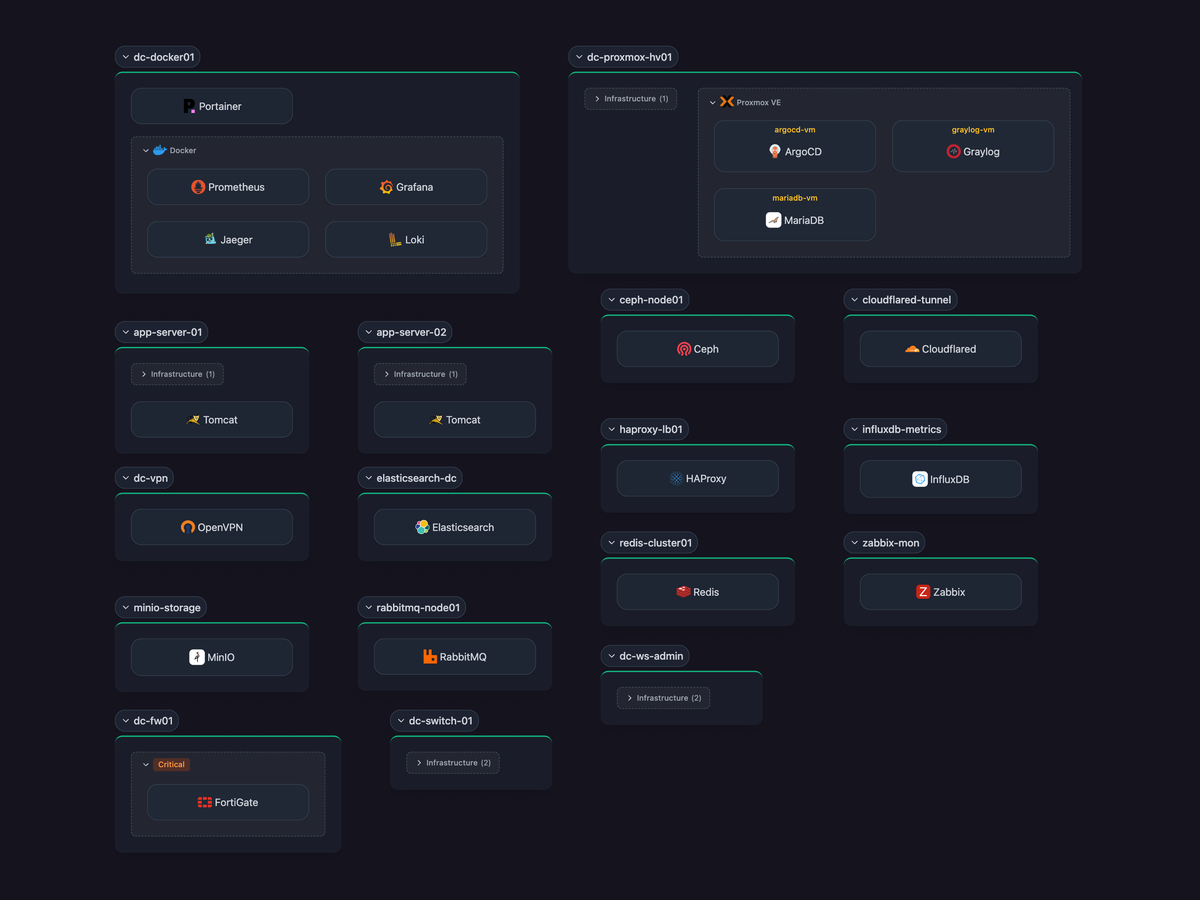Click the Docker whale icon
This screenshot has height=900, width=1200.
(x=159, y=150)
